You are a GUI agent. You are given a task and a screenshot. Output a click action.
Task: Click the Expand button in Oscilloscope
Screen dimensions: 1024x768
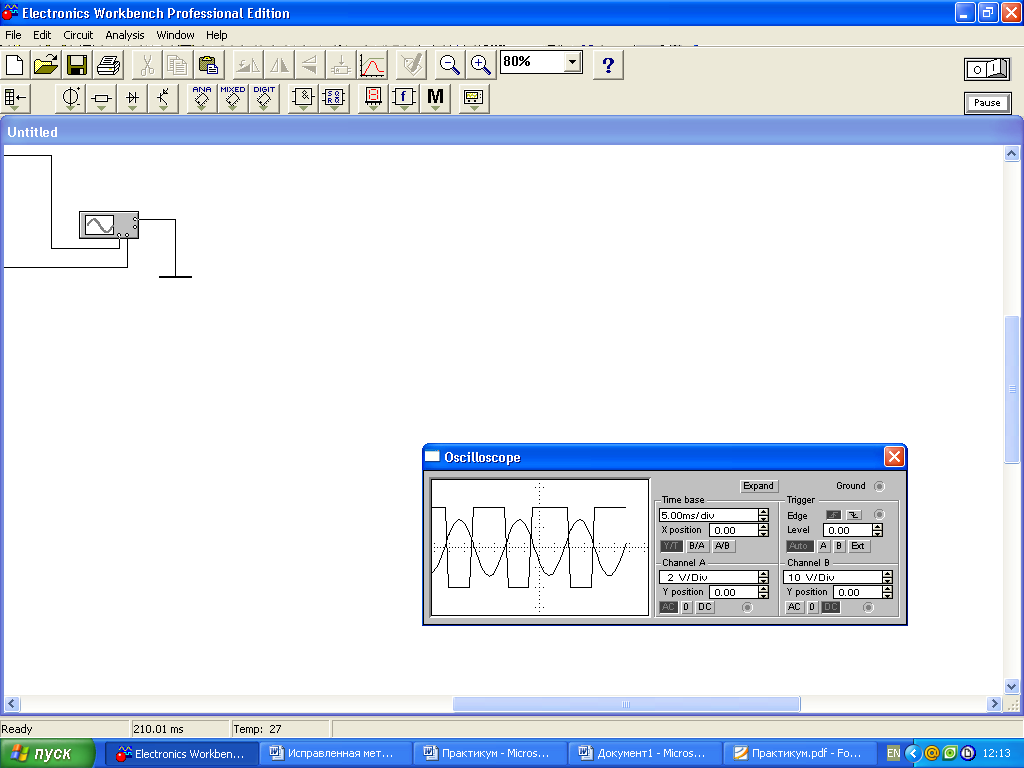tap(758, 486)
